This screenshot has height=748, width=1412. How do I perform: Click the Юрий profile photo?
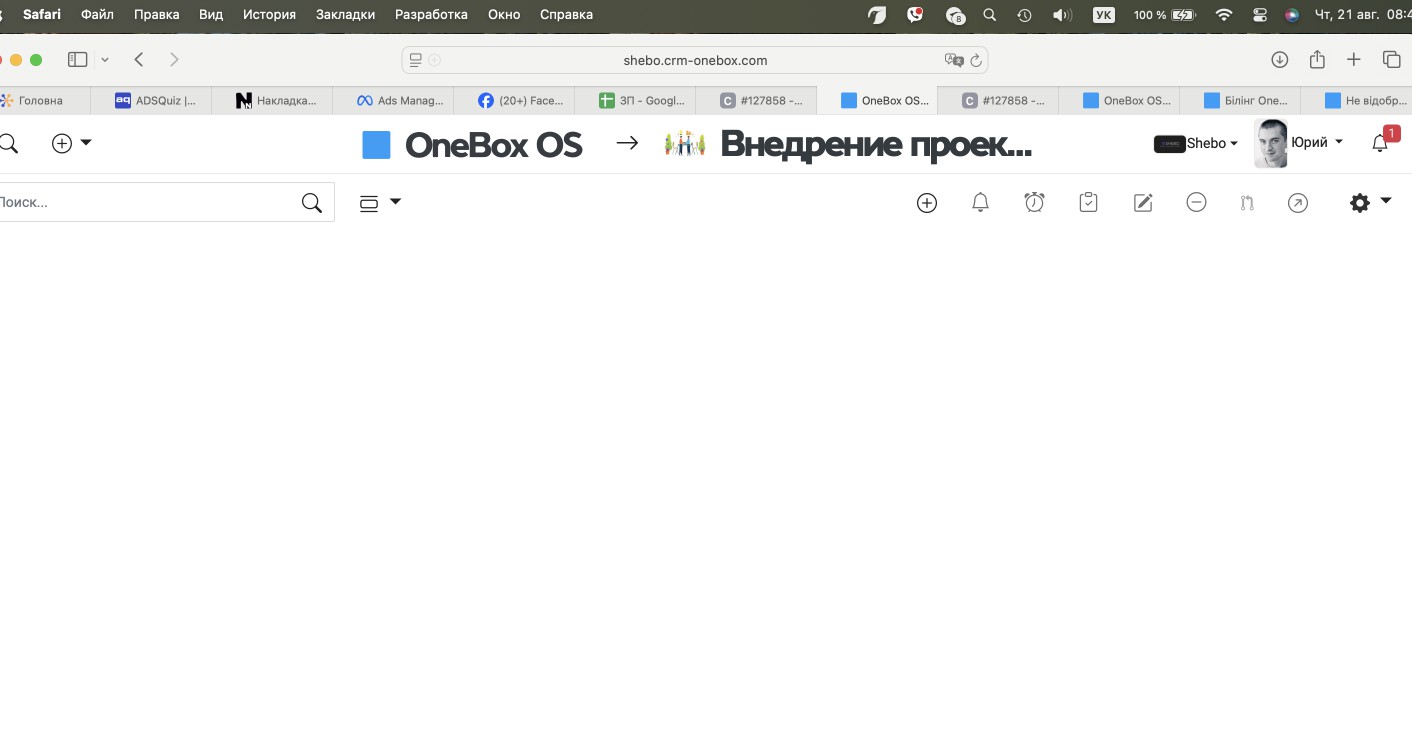pyautogui.click(x=1271, y=143)
